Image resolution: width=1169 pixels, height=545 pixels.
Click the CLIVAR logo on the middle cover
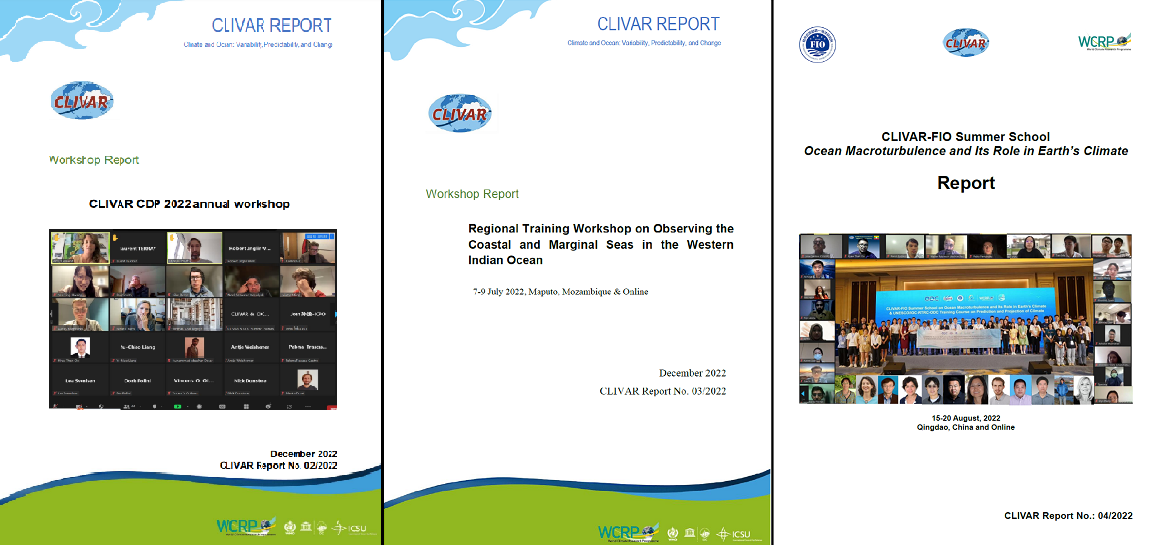[x=459, y=113]
